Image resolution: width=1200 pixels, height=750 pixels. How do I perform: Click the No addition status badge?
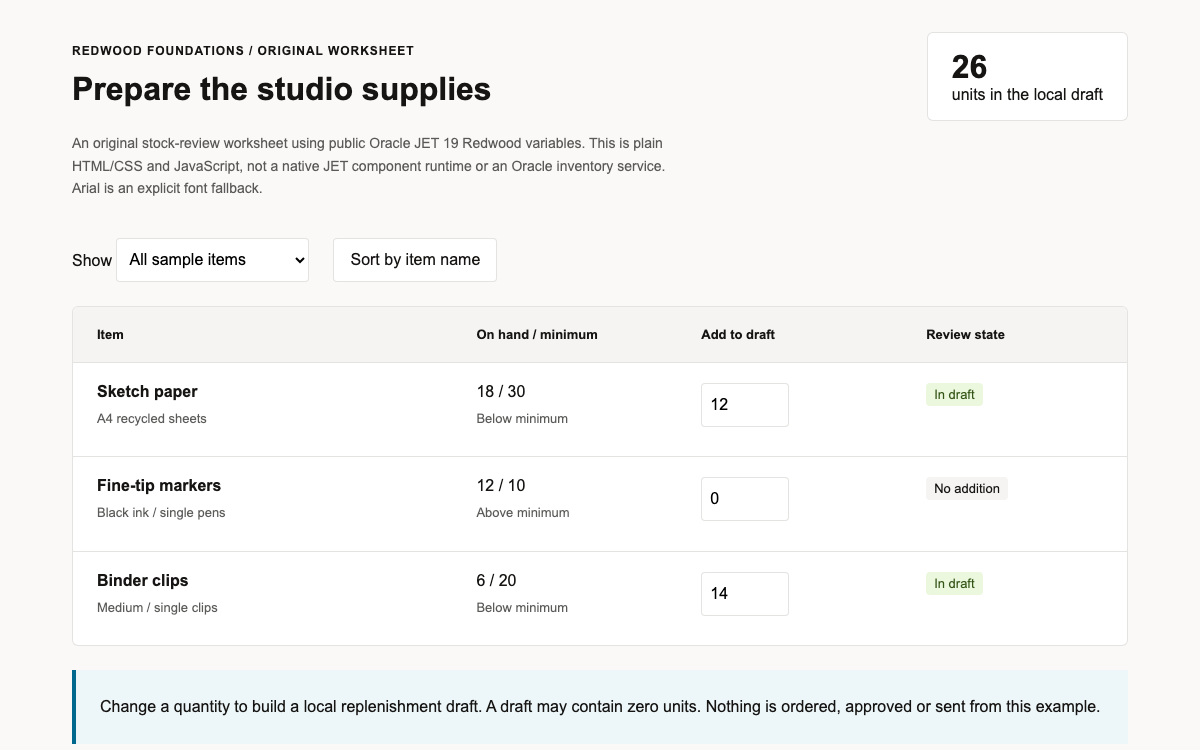pyautogui.click(x=967, y=489)
